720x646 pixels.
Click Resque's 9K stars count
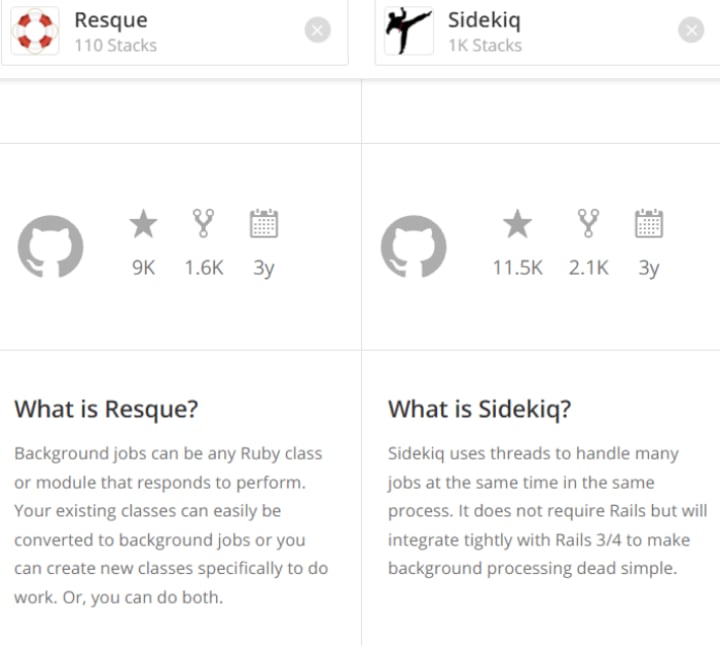click(144, 267)
